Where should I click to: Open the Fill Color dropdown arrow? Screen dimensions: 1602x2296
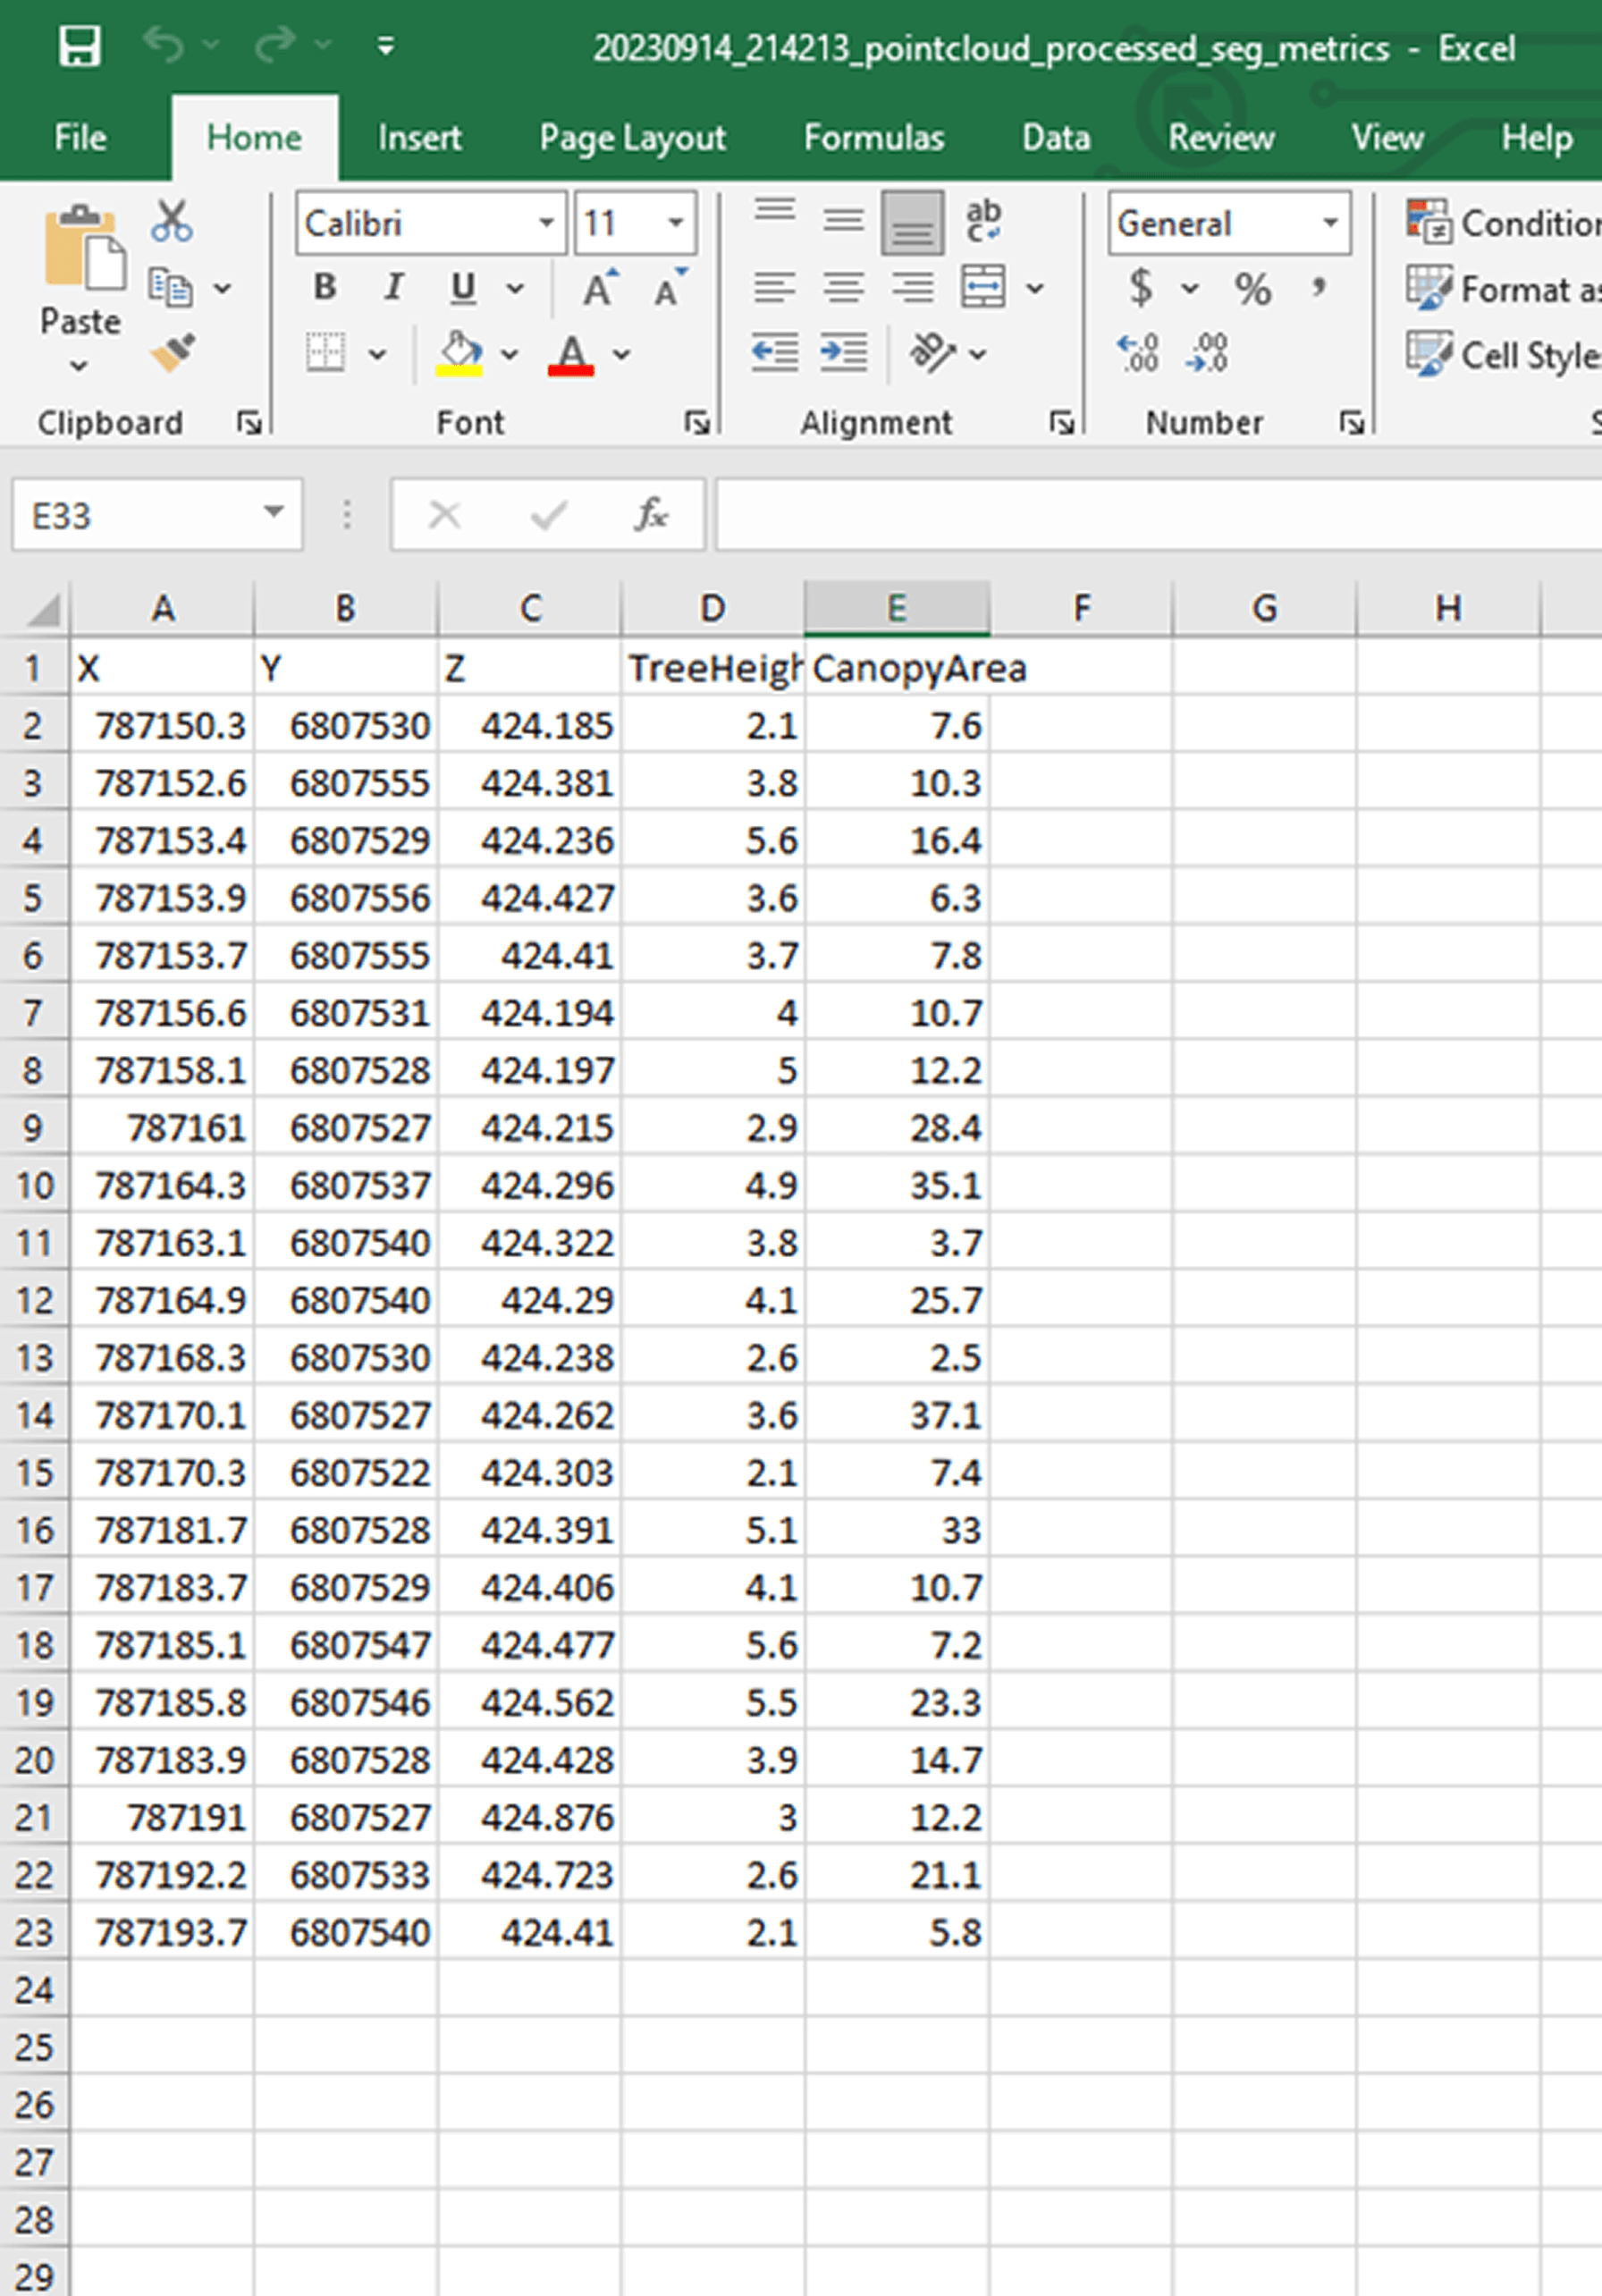pyautogui.click(x=509, y=355)
